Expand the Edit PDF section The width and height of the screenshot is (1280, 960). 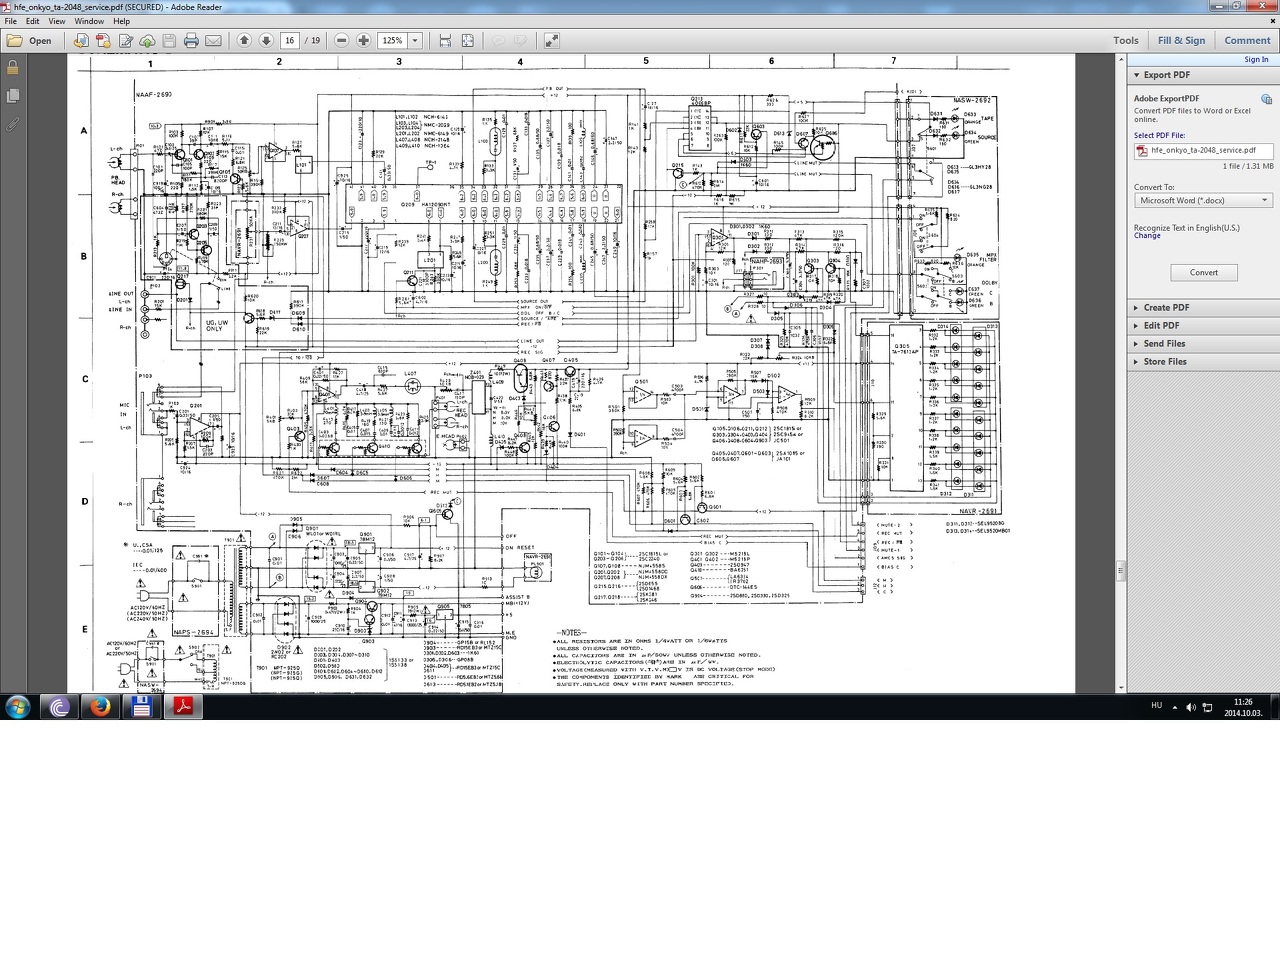click(x=1202, y=326)
